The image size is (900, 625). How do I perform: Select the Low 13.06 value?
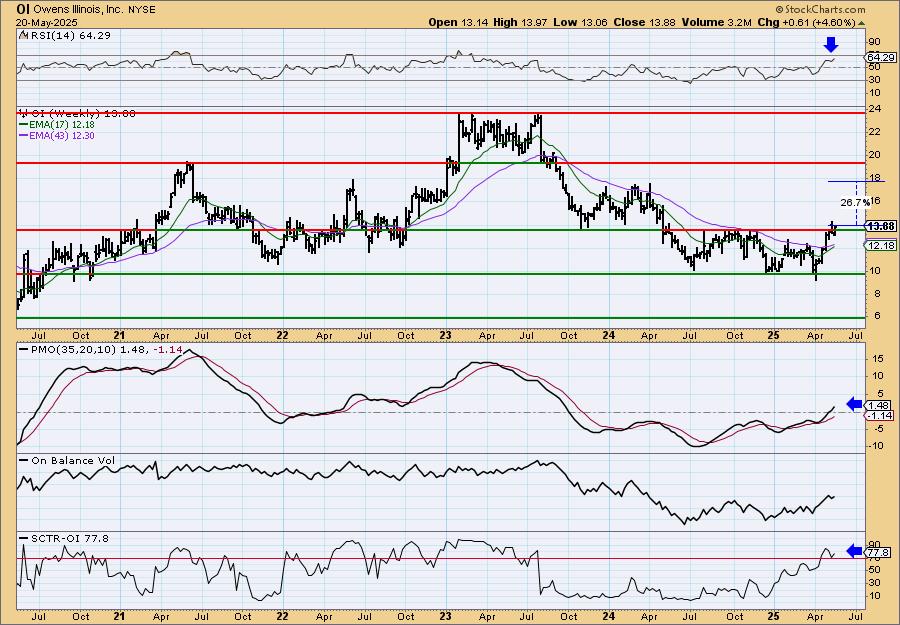pyautogui.click(x=580, y=22)
